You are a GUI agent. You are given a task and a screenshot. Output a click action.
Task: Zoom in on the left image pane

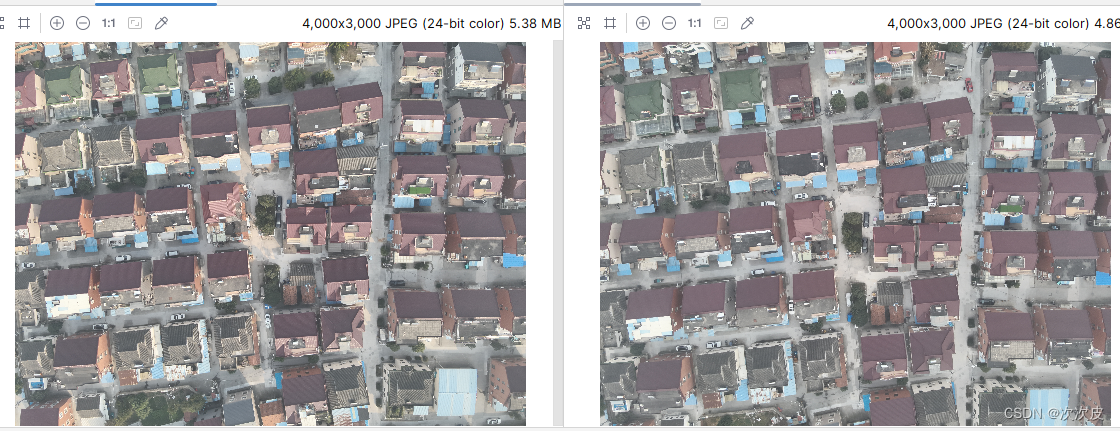(x=56, y=23)
